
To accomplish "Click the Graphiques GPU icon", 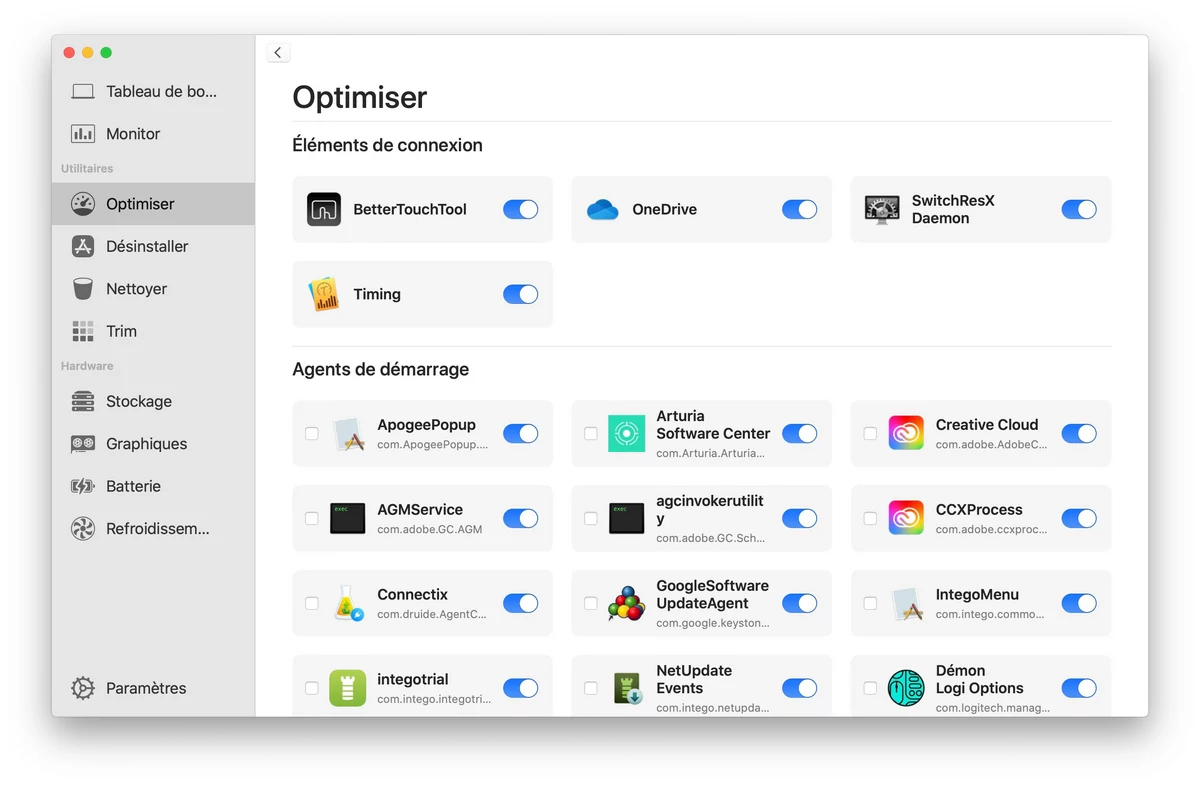I will [83, 444].
